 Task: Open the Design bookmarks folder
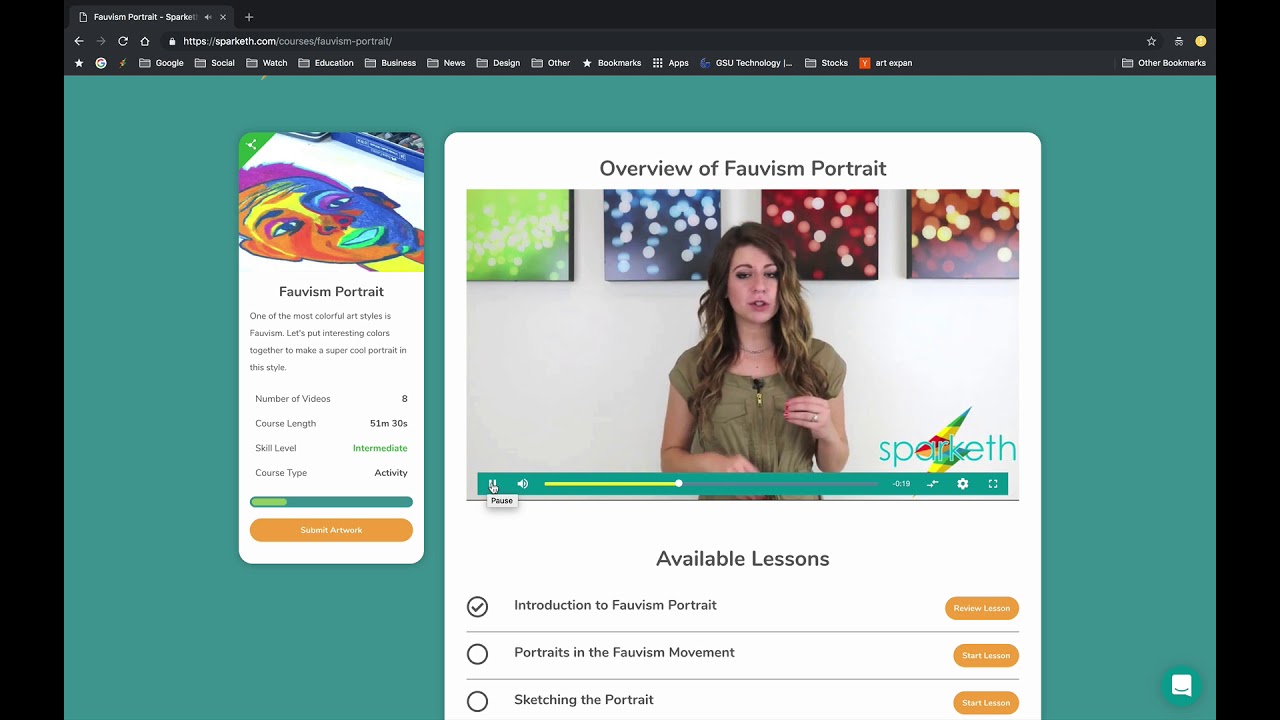tap(498, 63)
